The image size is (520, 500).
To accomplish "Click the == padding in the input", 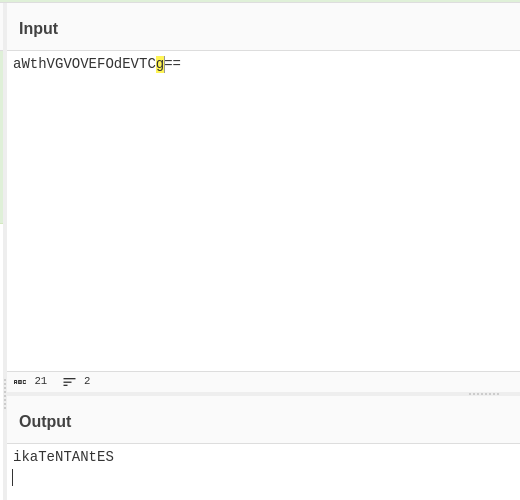I will (173, 64).
